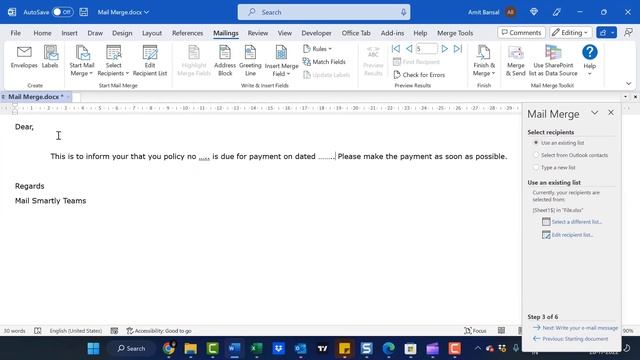This screenshot has width=640, height=360.
Task: Open the Rules dropdown
Action: 318,49
